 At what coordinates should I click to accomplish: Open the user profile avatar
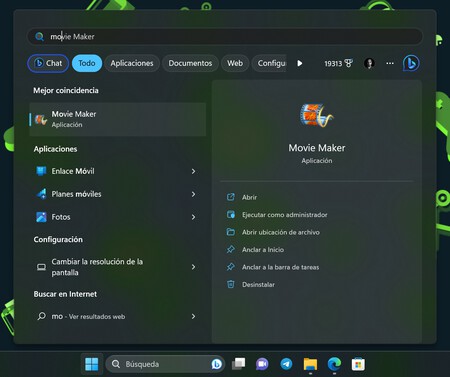[x=369, y=63]
